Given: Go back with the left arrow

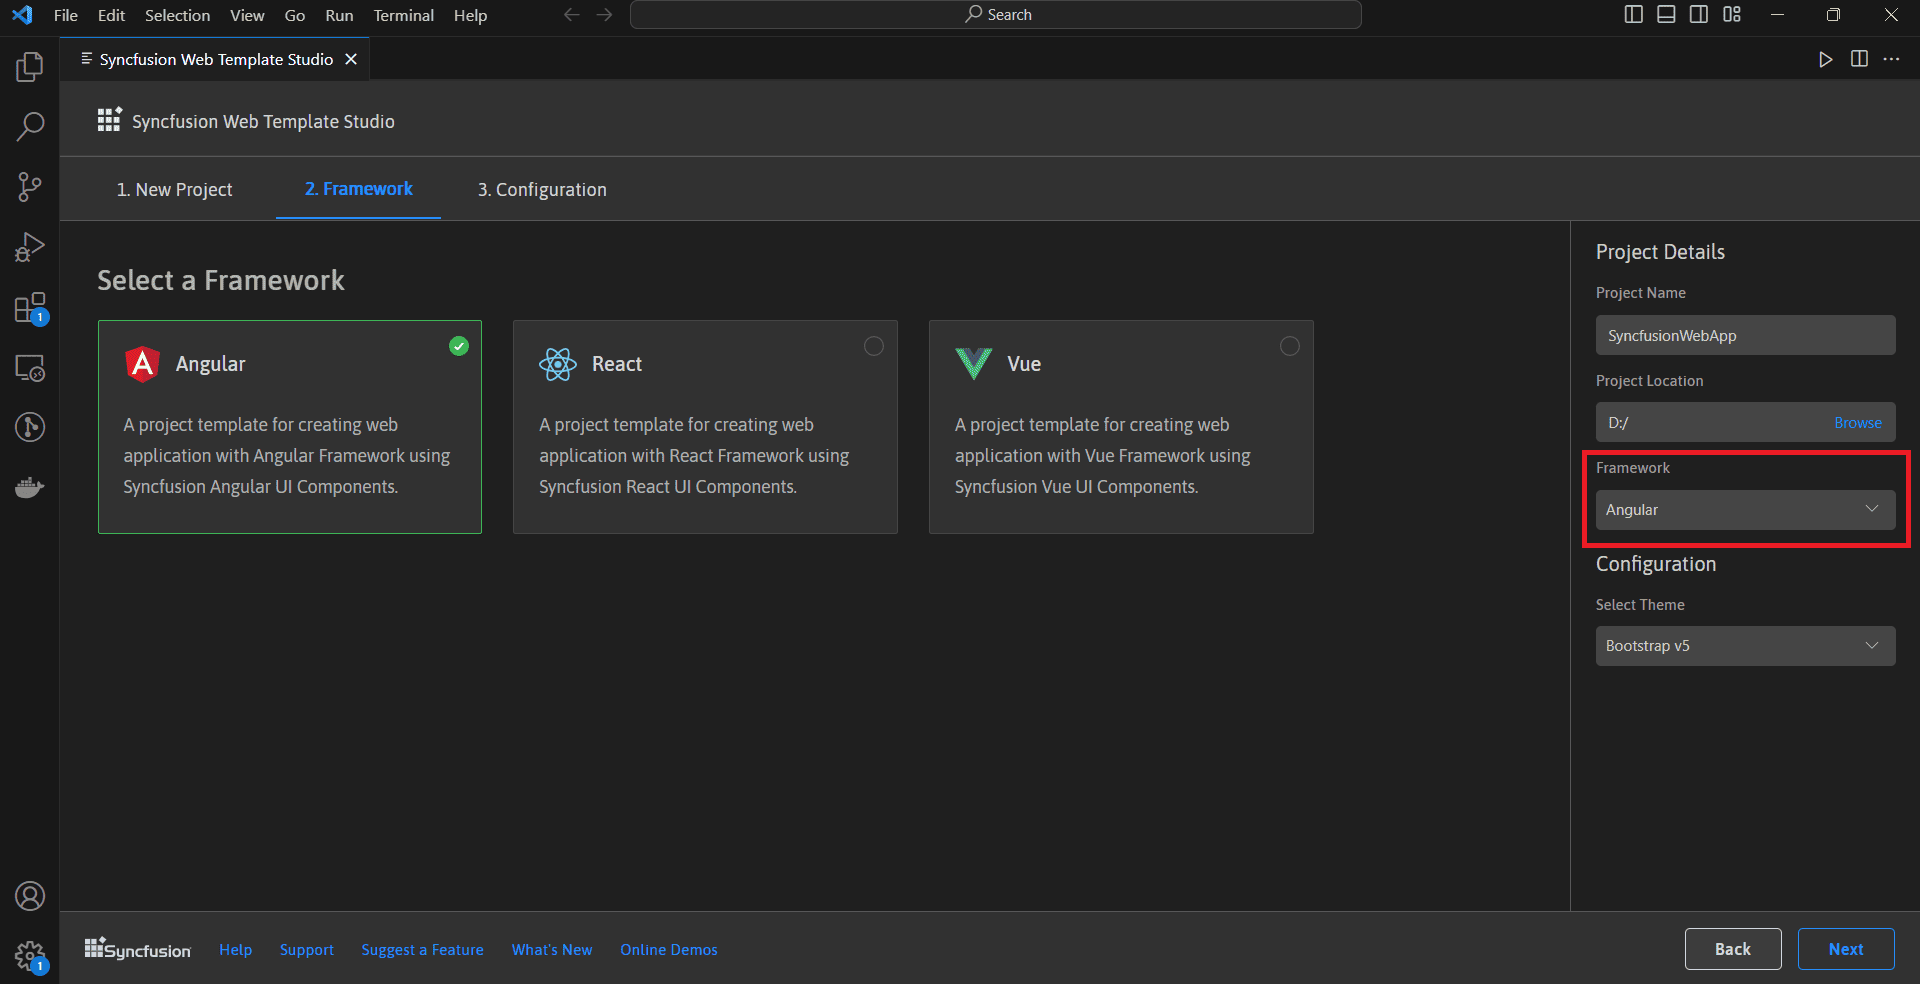Looking at the screenshot, I should pyautogui.click(x=571, y=15).
